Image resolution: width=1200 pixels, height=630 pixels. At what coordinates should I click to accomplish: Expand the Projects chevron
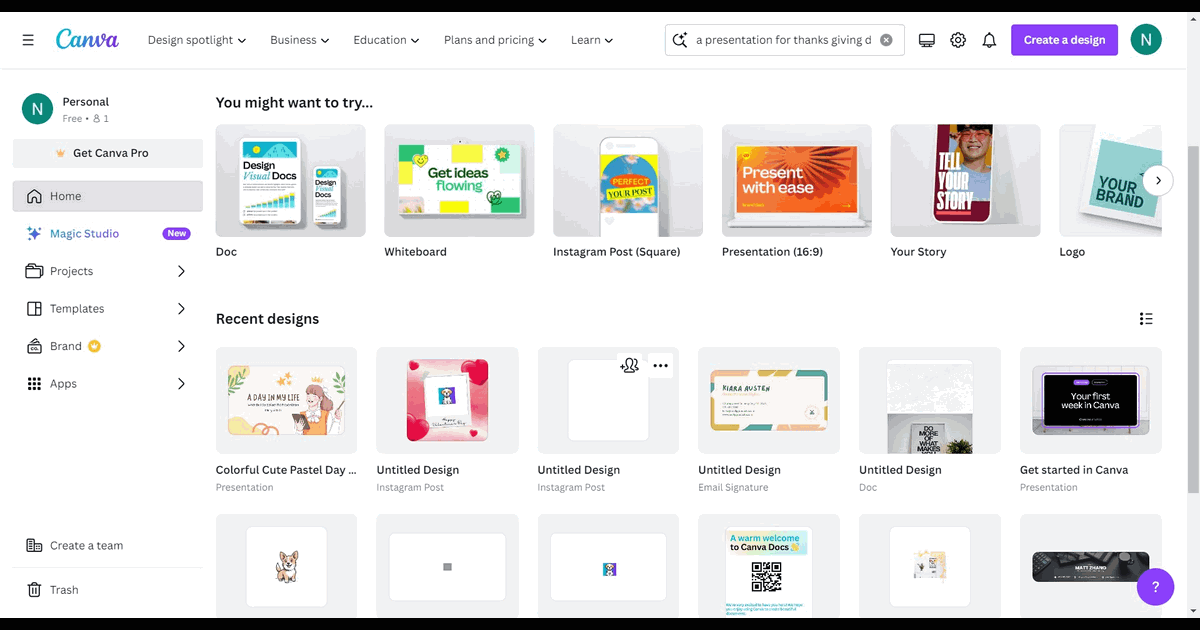click(181, 271)
